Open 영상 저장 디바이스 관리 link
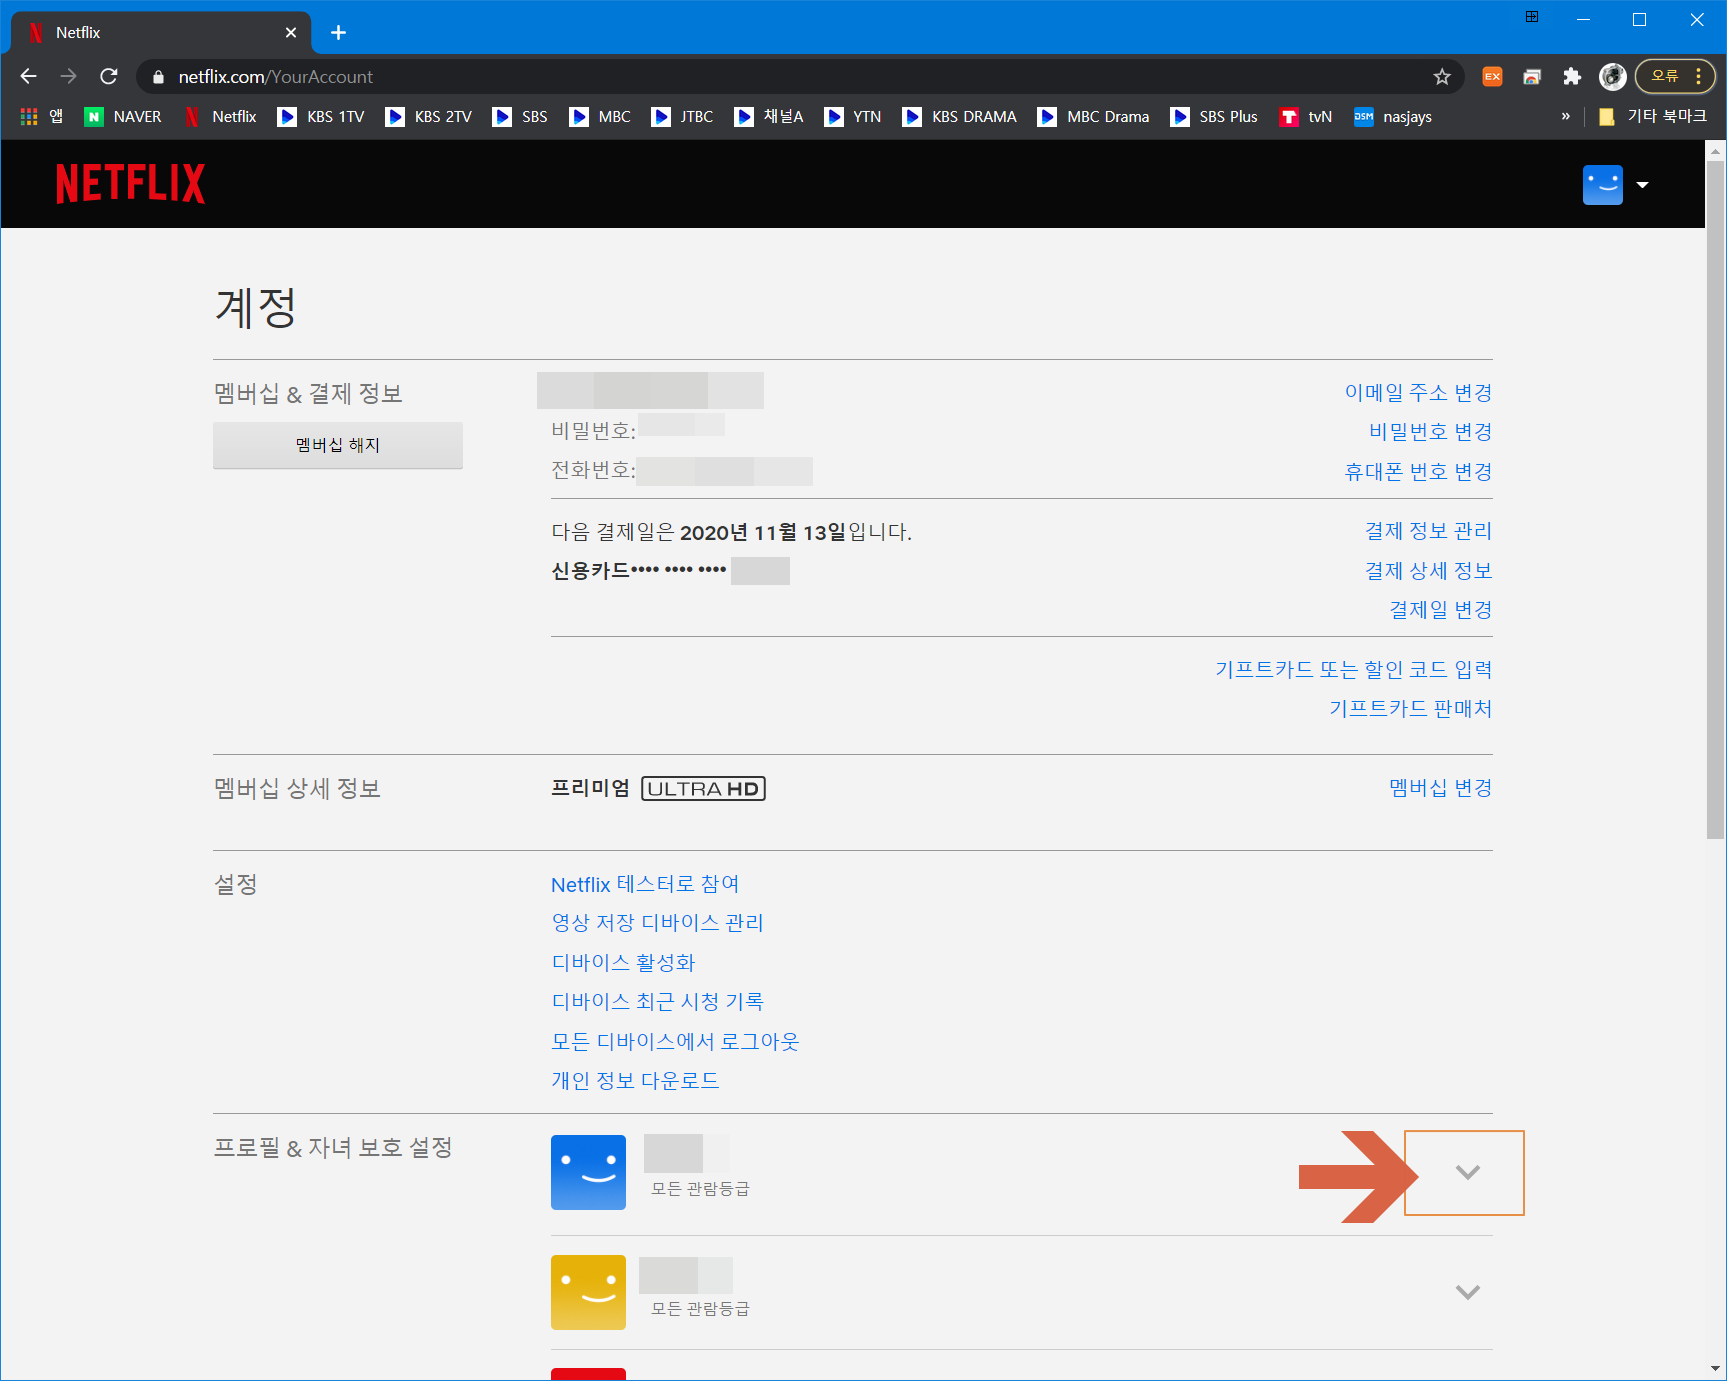The image size is (1727, 1381). pos(657,922)
